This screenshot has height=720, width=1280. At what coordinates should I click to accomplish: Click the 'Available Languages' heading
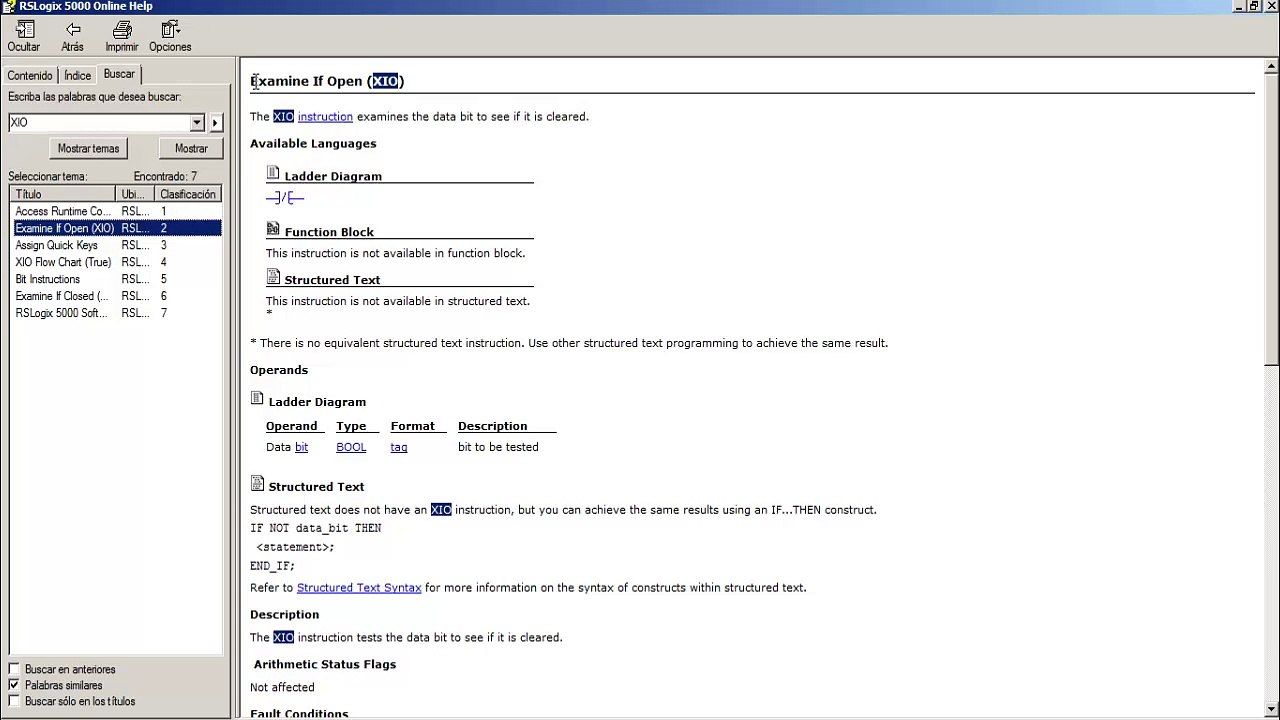(x=313, y=144)
